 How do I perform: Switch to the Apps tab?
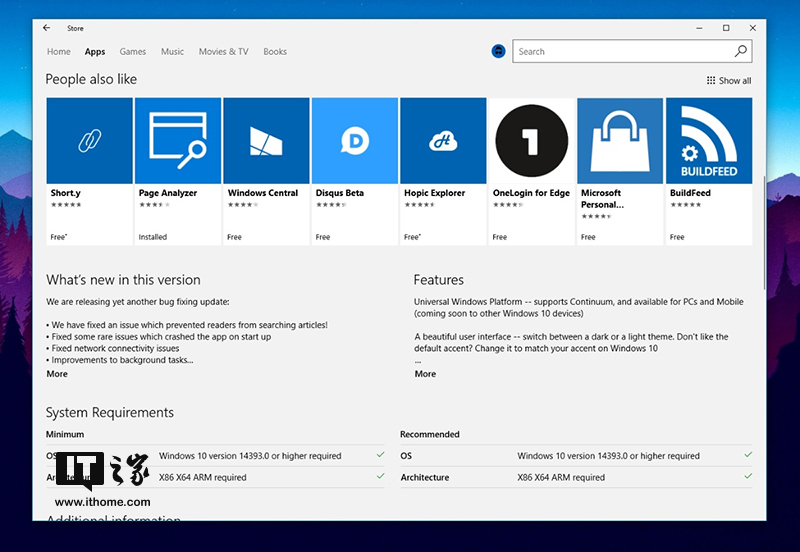[x=95, y=52]
